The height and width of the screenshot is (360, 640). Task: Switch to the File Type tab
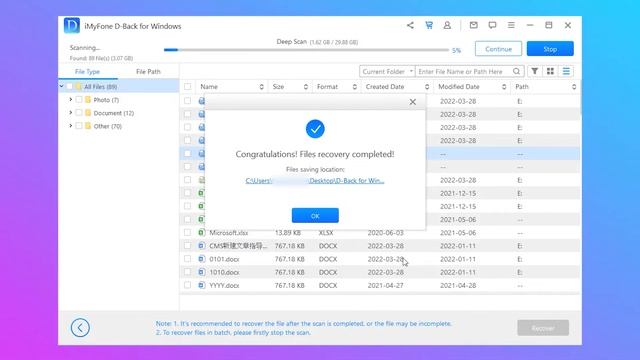tap(87, 71)
